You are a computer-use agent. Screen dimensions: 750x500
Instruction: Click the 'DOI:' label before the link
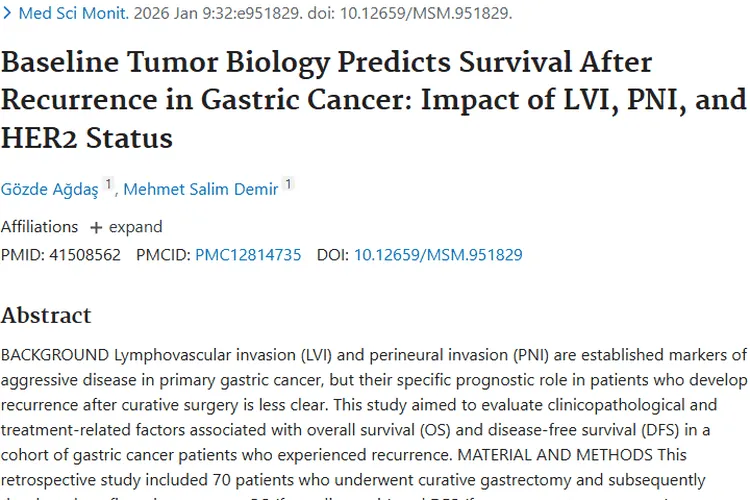(333, 255)
